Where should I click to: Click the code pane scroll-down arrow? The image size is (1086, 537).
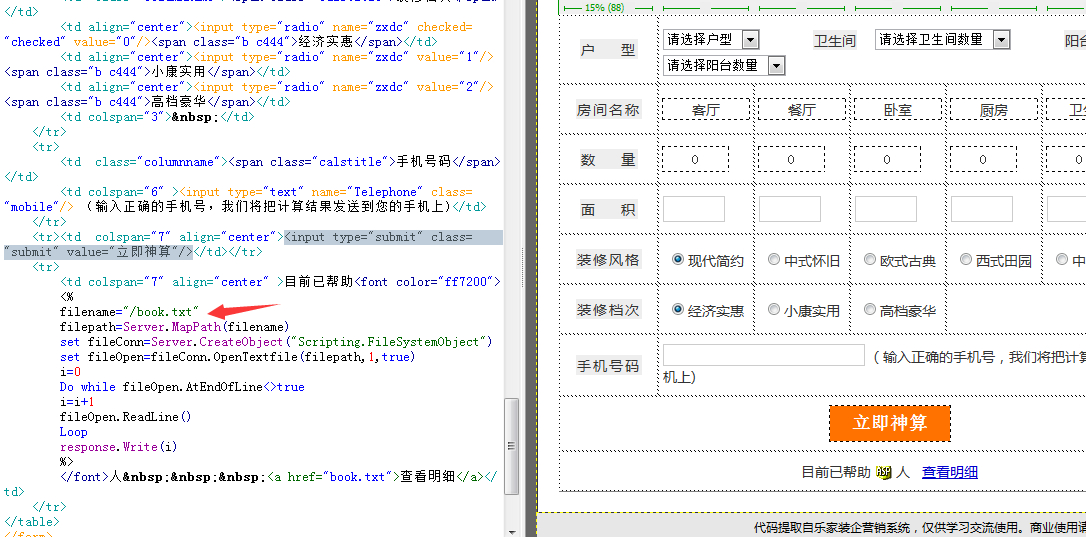(x=512, y=531)
